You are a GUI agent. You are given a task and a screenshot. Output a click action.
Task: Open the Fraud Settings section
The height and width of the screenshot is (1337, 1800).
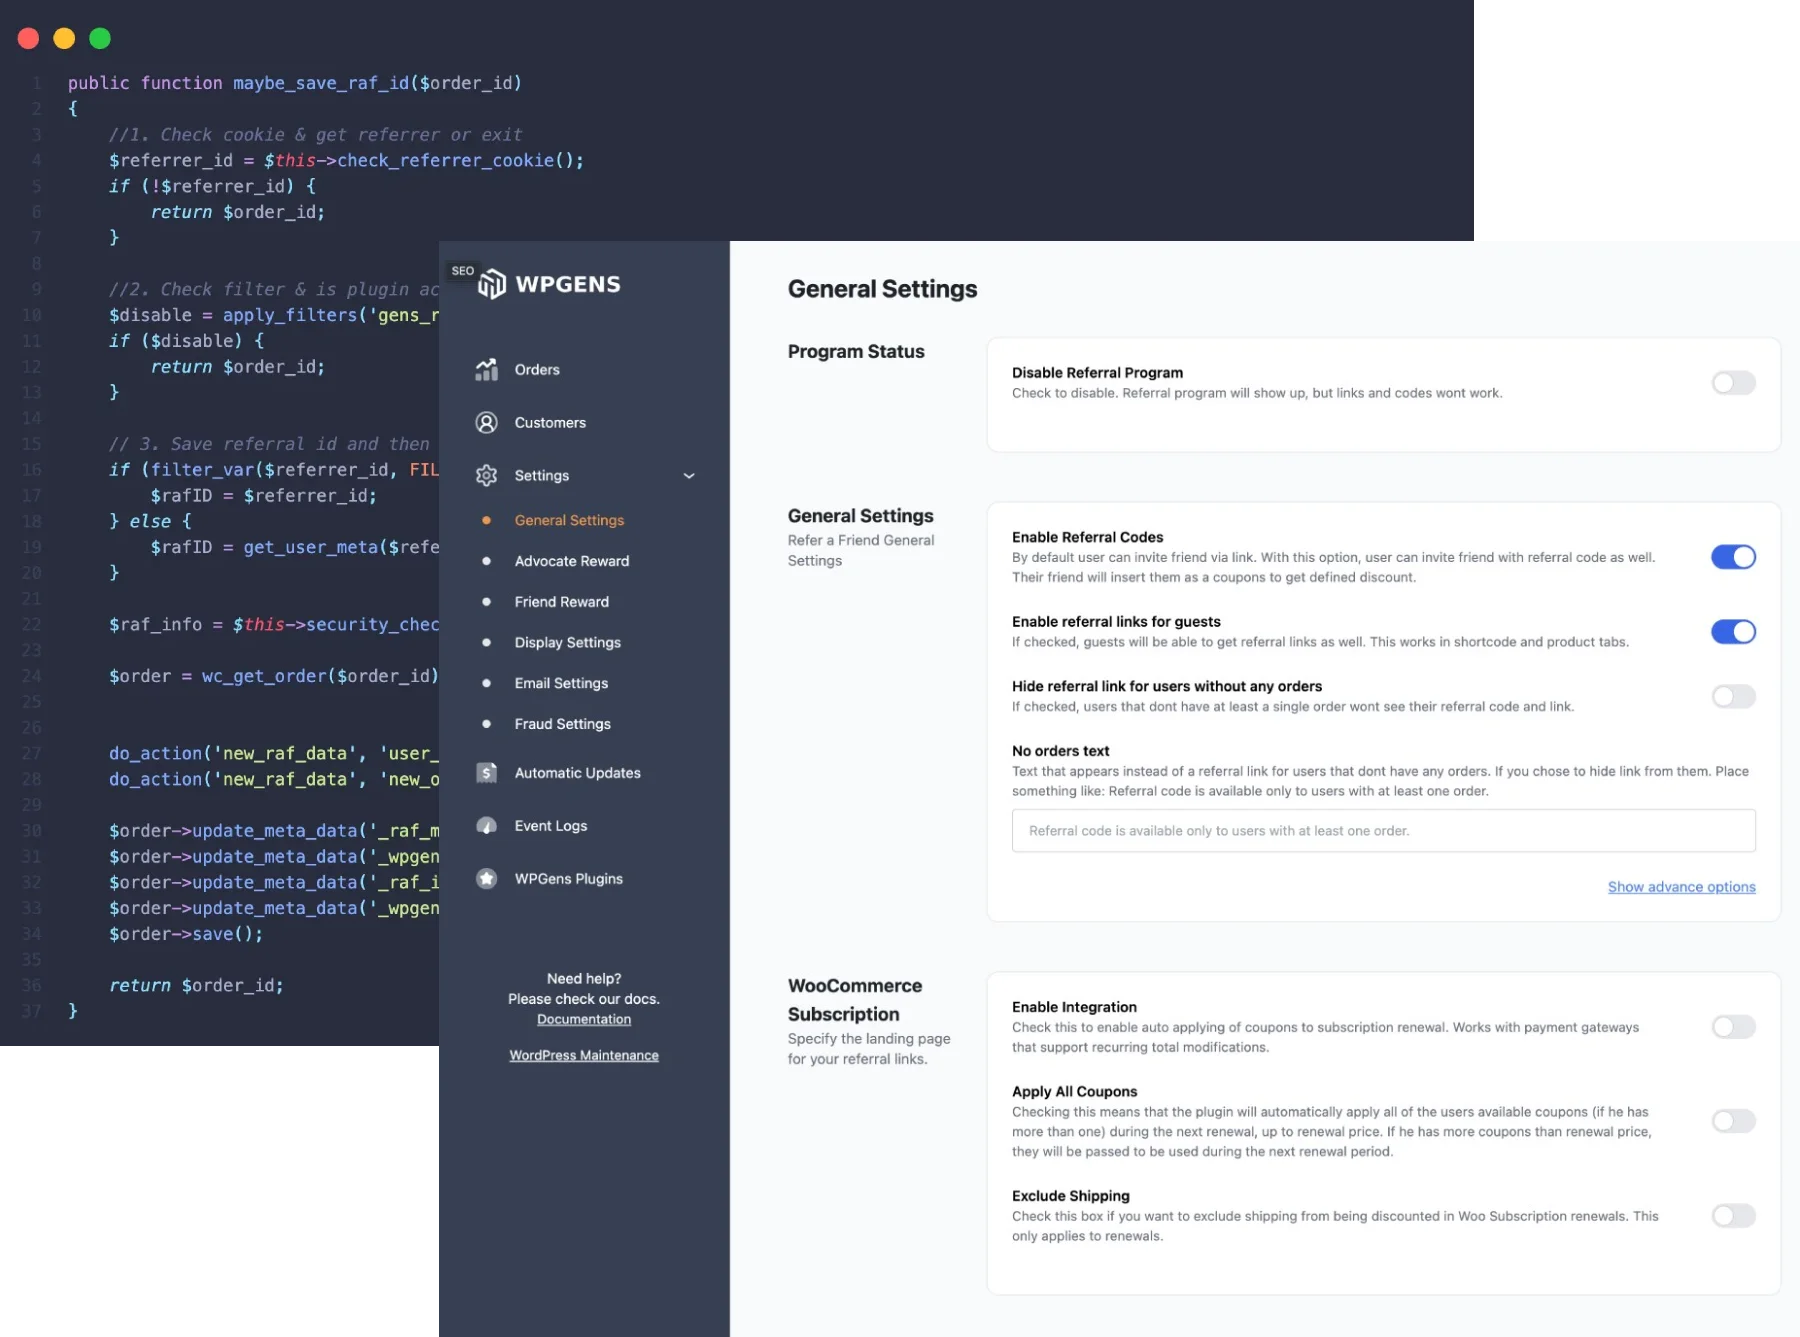pyautogui.click(x=563, y=723)
